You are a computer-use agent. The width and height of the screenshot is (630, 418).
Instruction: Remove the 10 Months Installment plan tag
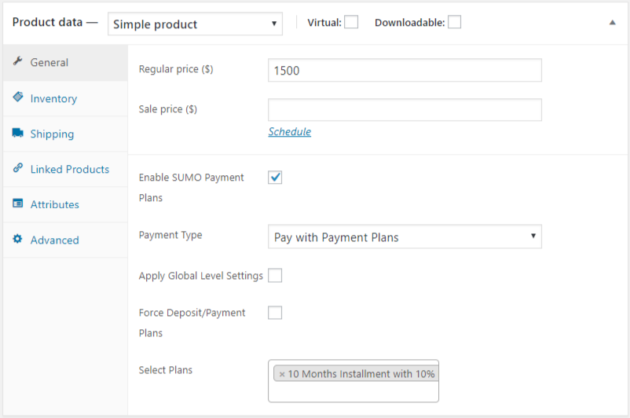point(282,374)
